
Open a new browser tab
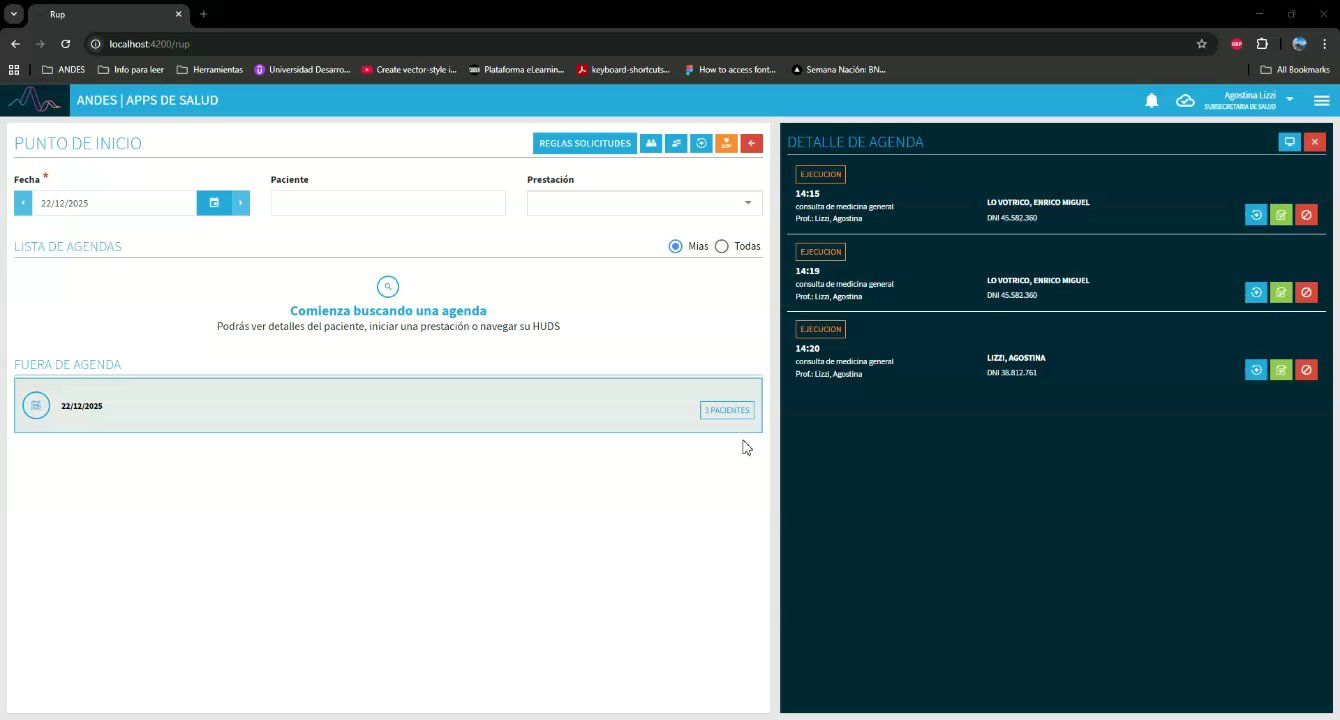(204, 15)
